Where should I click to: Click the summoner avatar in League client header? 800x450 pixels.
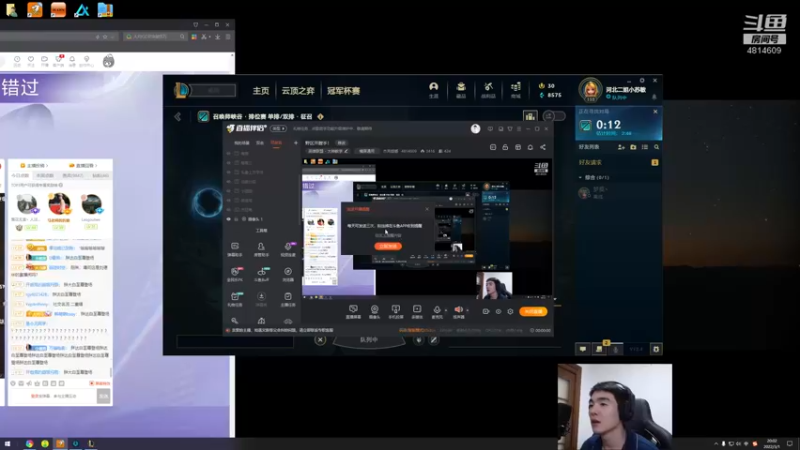click(x=590, y=90)
